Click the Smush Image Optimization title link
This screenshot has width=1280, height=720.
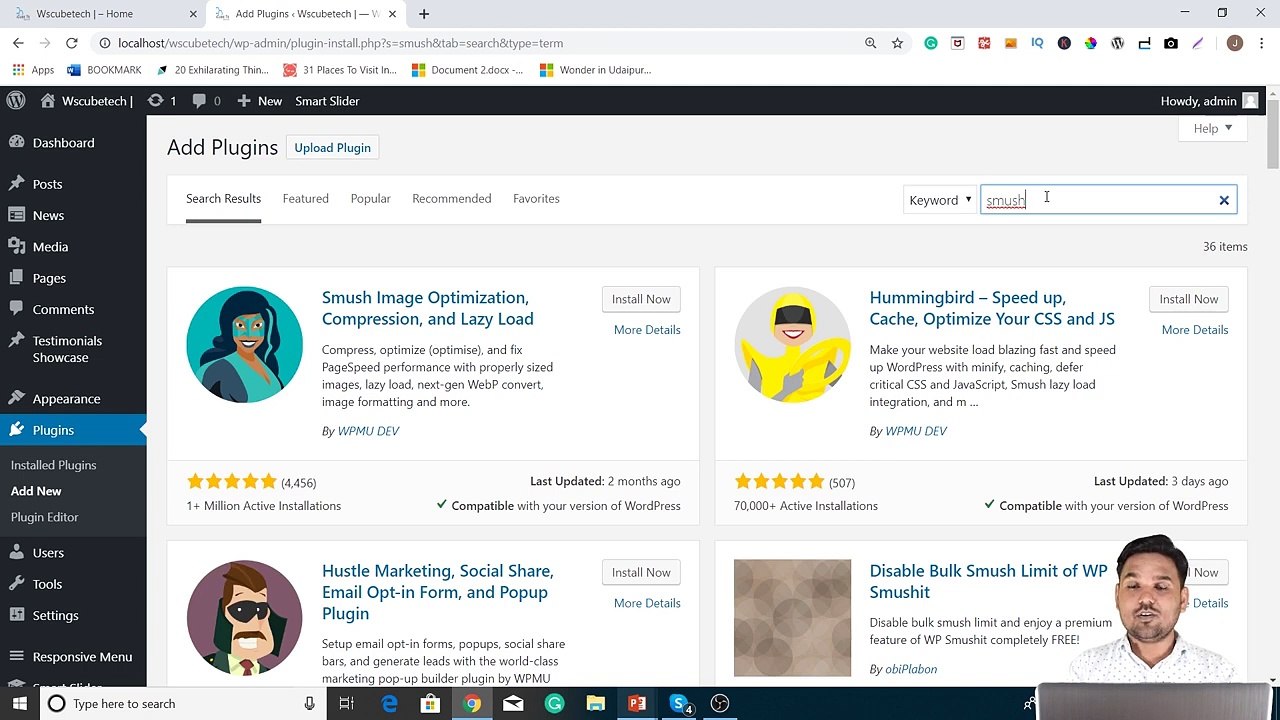click(x=428, y=308)
